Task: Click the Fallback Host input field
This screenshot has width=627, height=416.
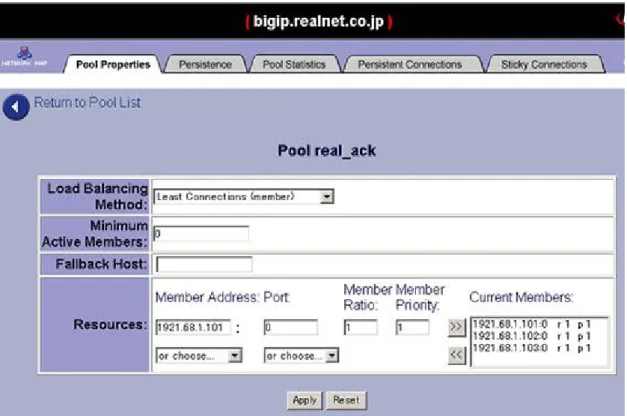Action: (x=204, y=264)
